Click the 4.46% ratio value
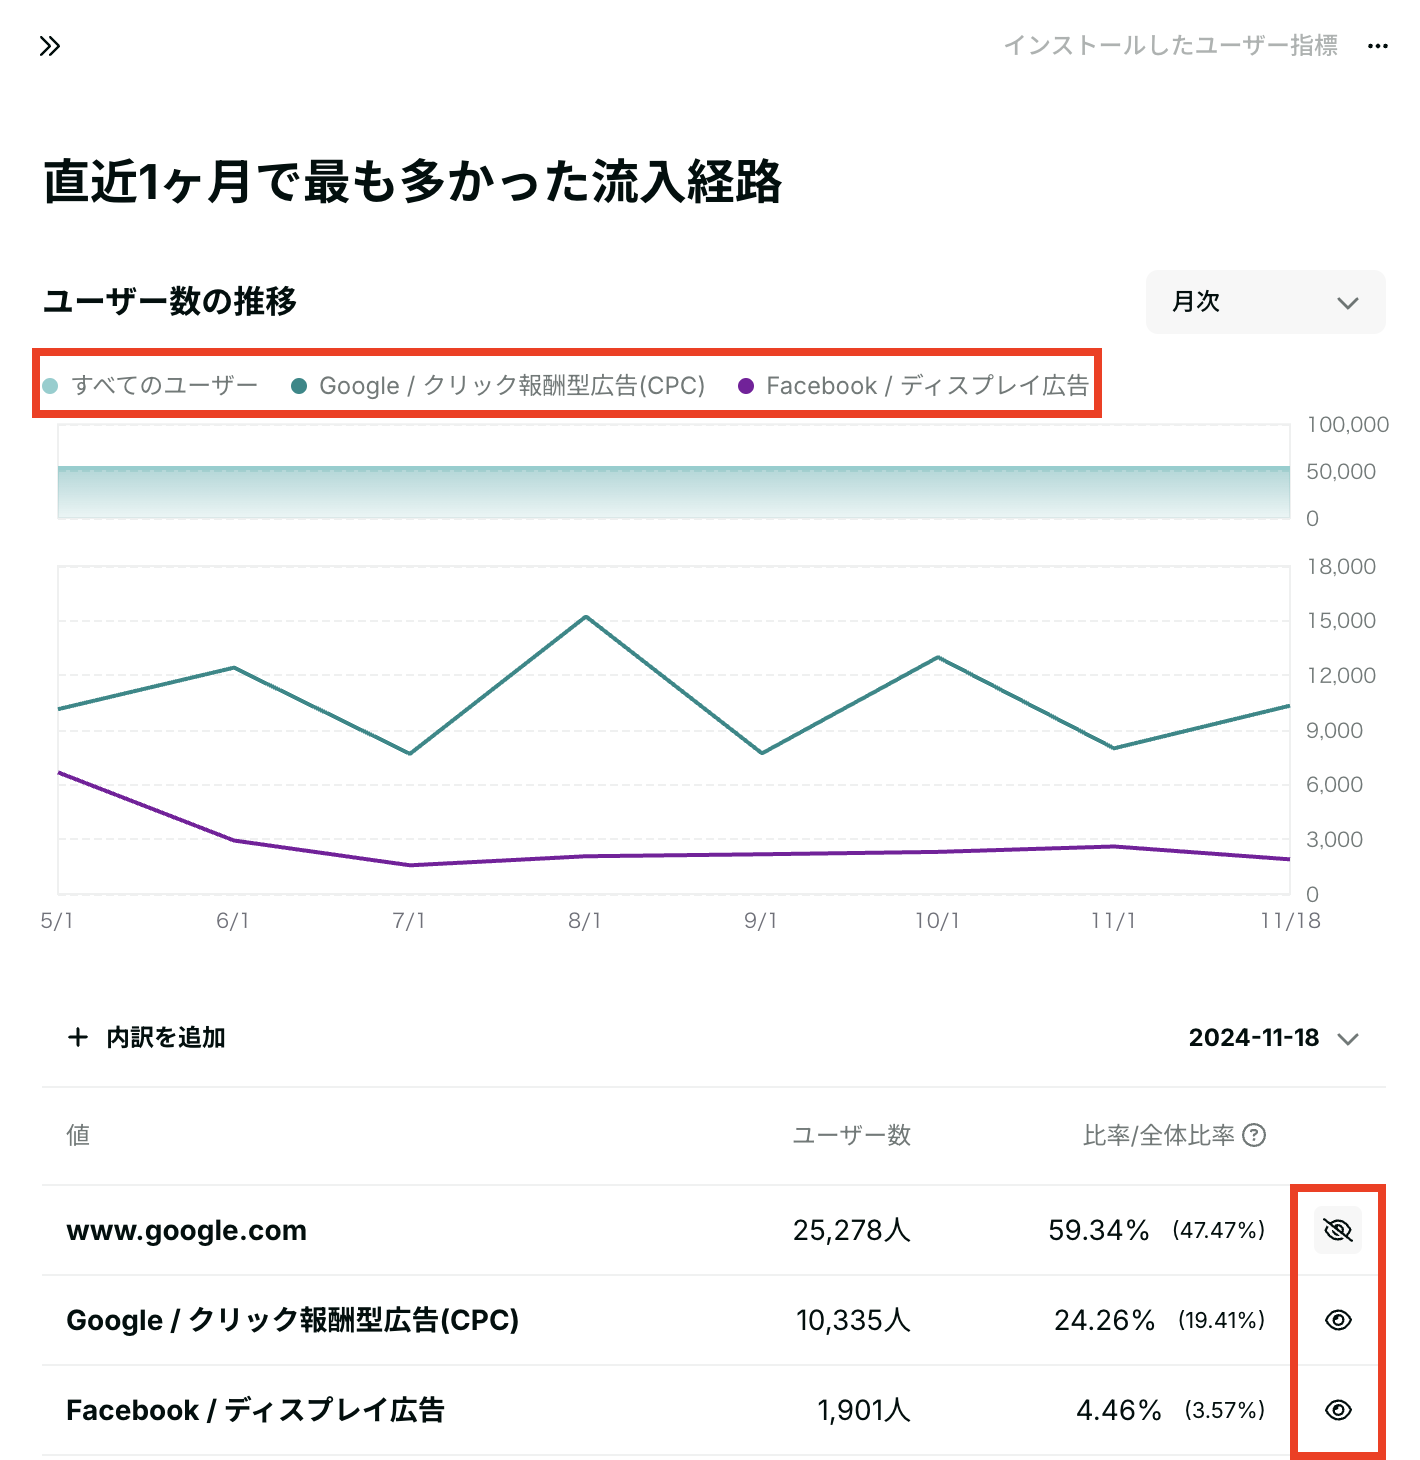The height and width of the screenshot is (1460, 1420). pyautogui.click(x=1119, y=1410)
